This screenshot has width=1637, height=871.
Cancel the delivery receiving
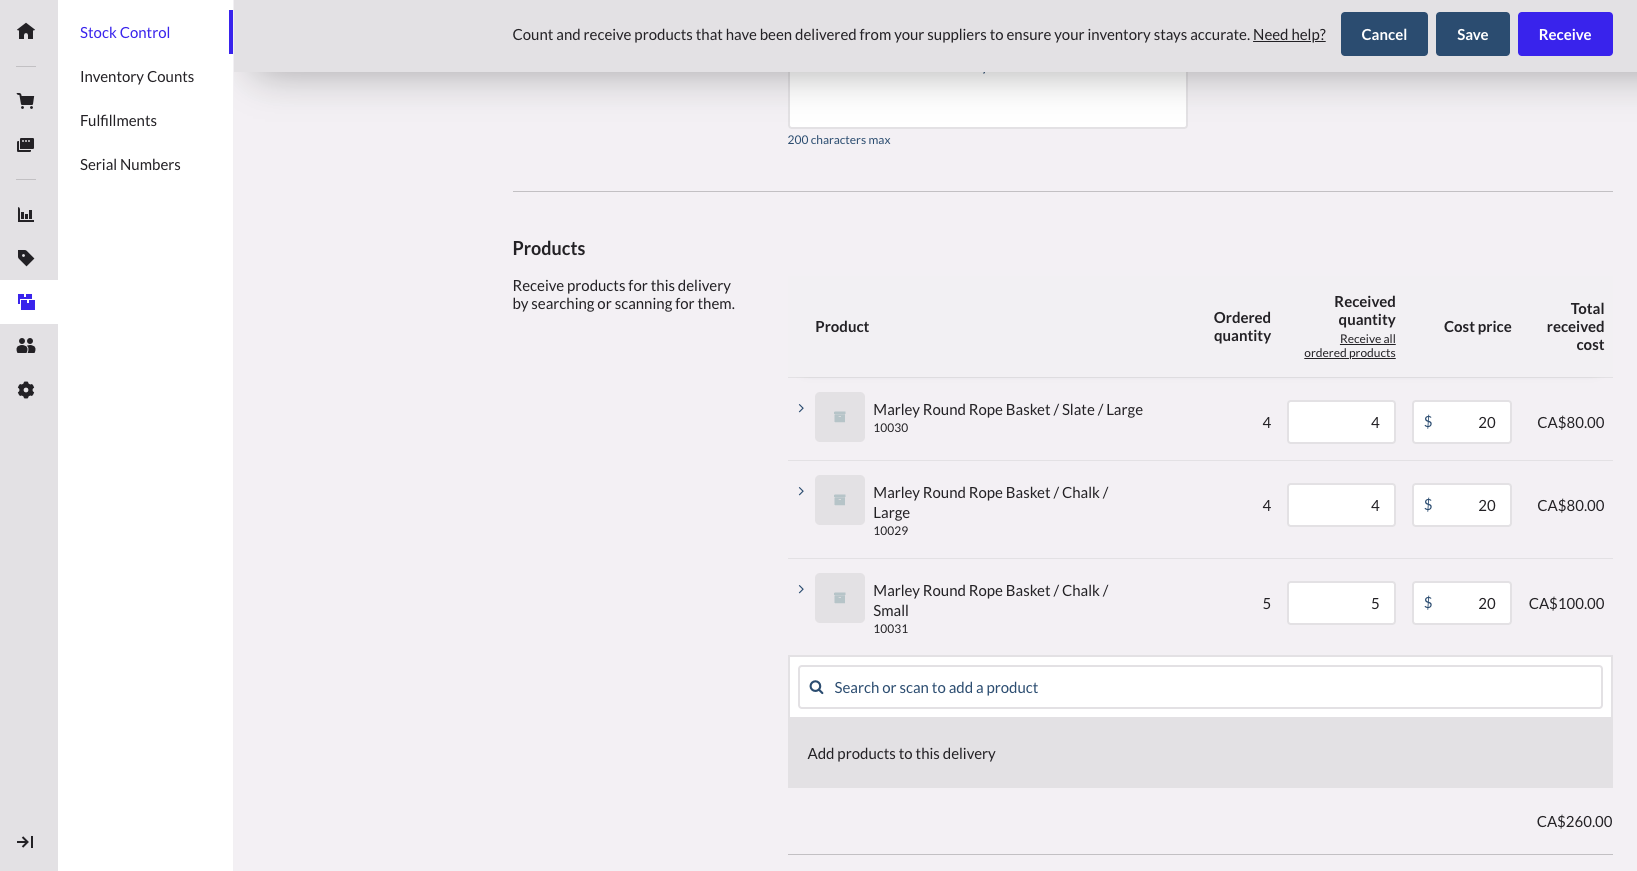tap(1383, 34)
